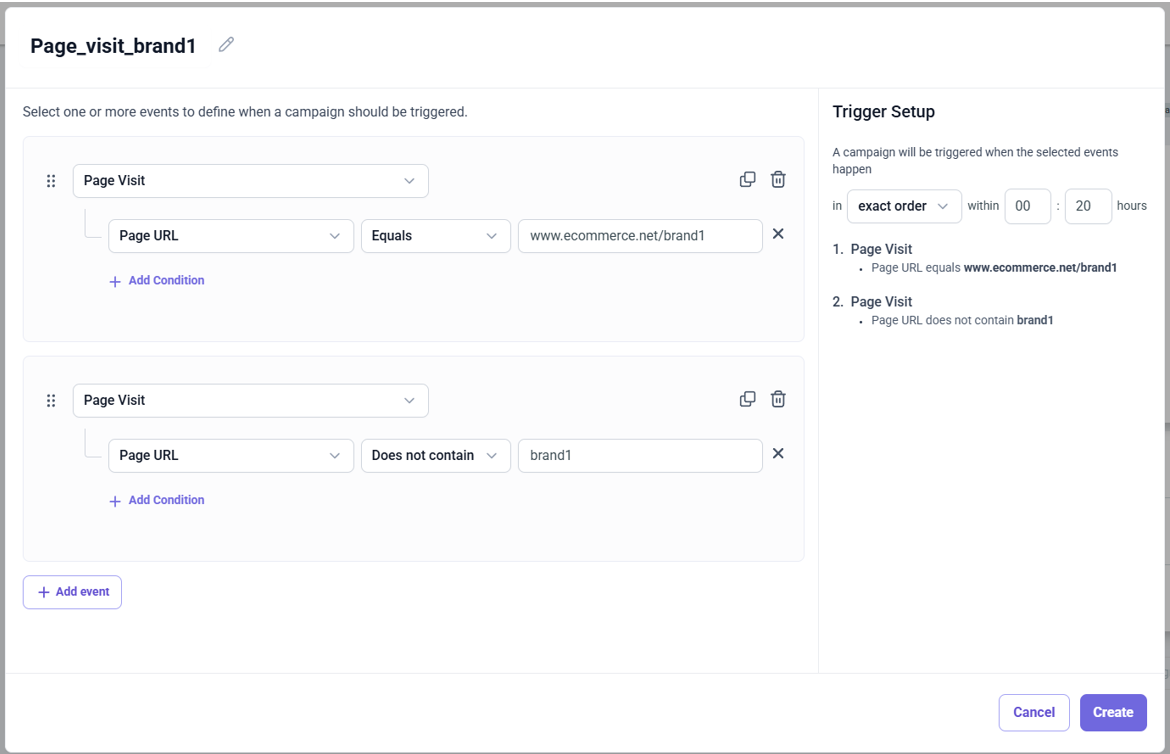Click the 00 hours field

(x=1027, y=206)
